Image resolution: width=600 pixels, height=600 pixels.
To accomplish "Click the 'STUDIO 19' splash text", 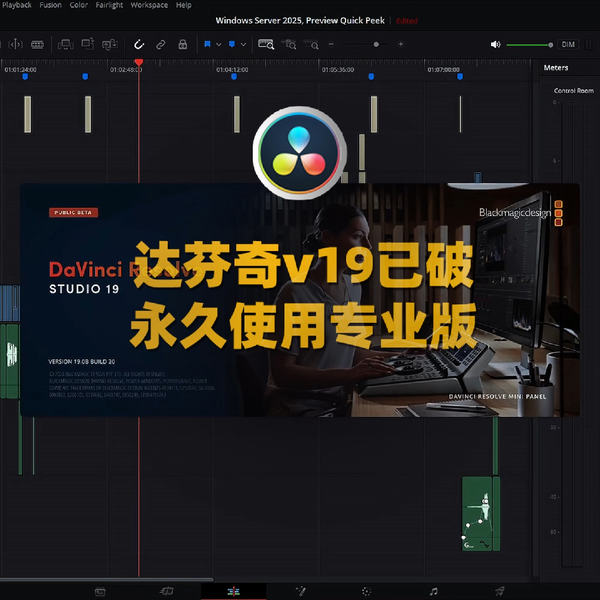I will pyautogui.click(x=84, y=289).
